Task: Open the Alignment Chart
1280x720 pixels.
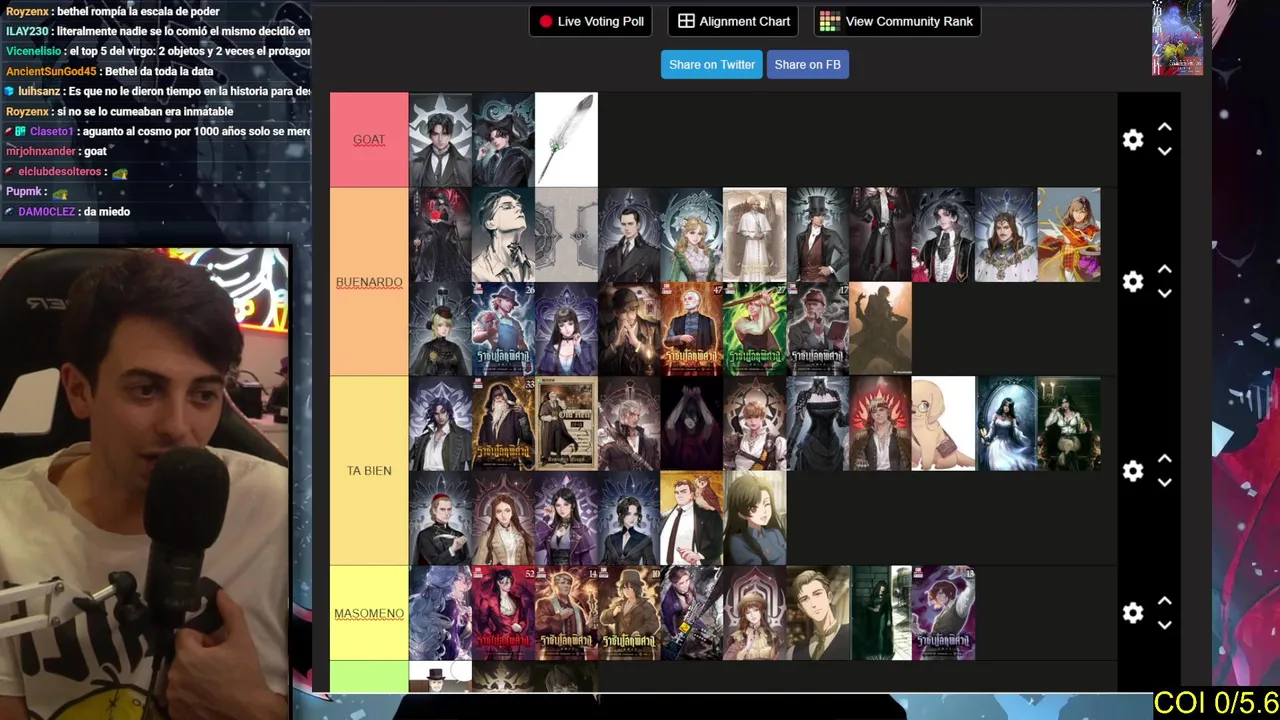Action: pos(733,21)
